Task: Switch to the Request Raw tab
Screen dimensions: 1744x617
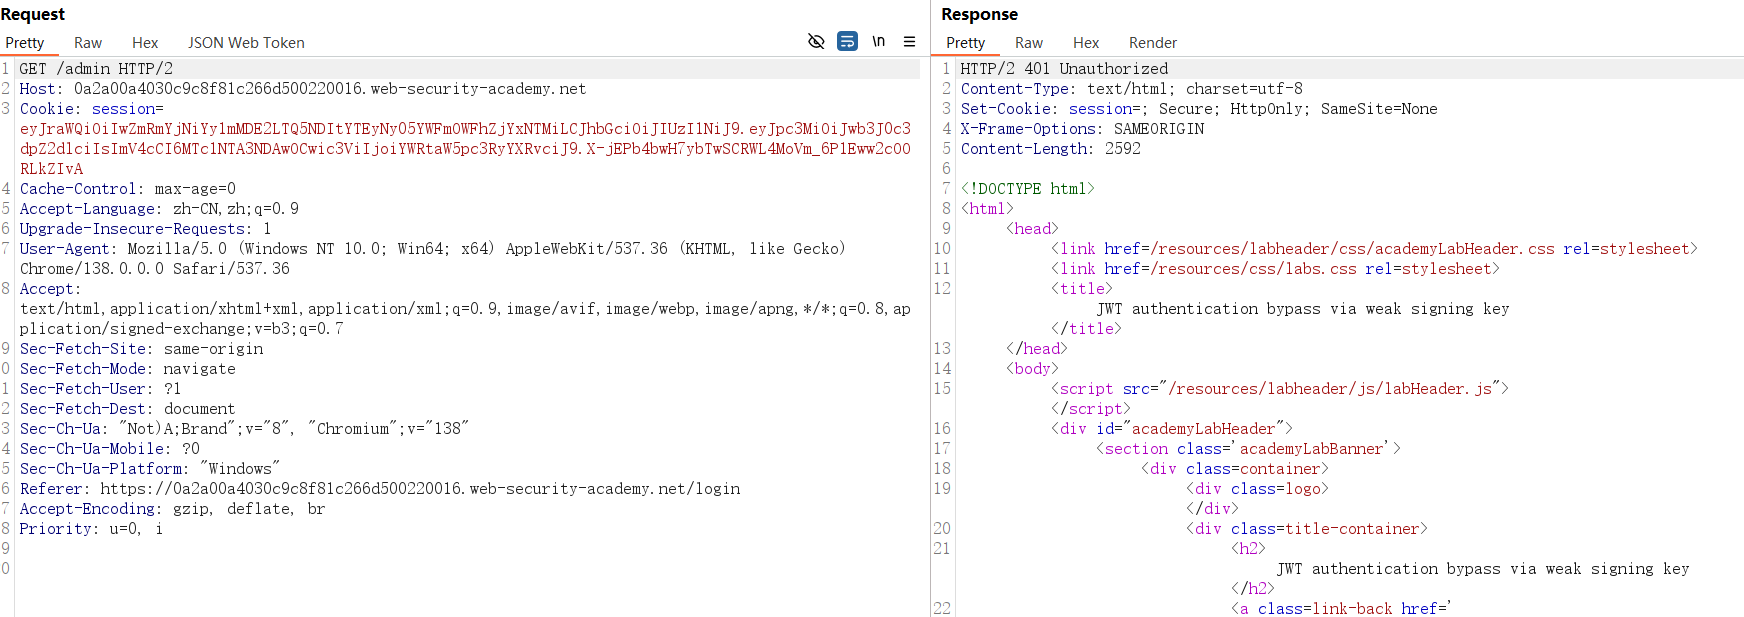Action: pyautogui.click(x=88, y=43)
